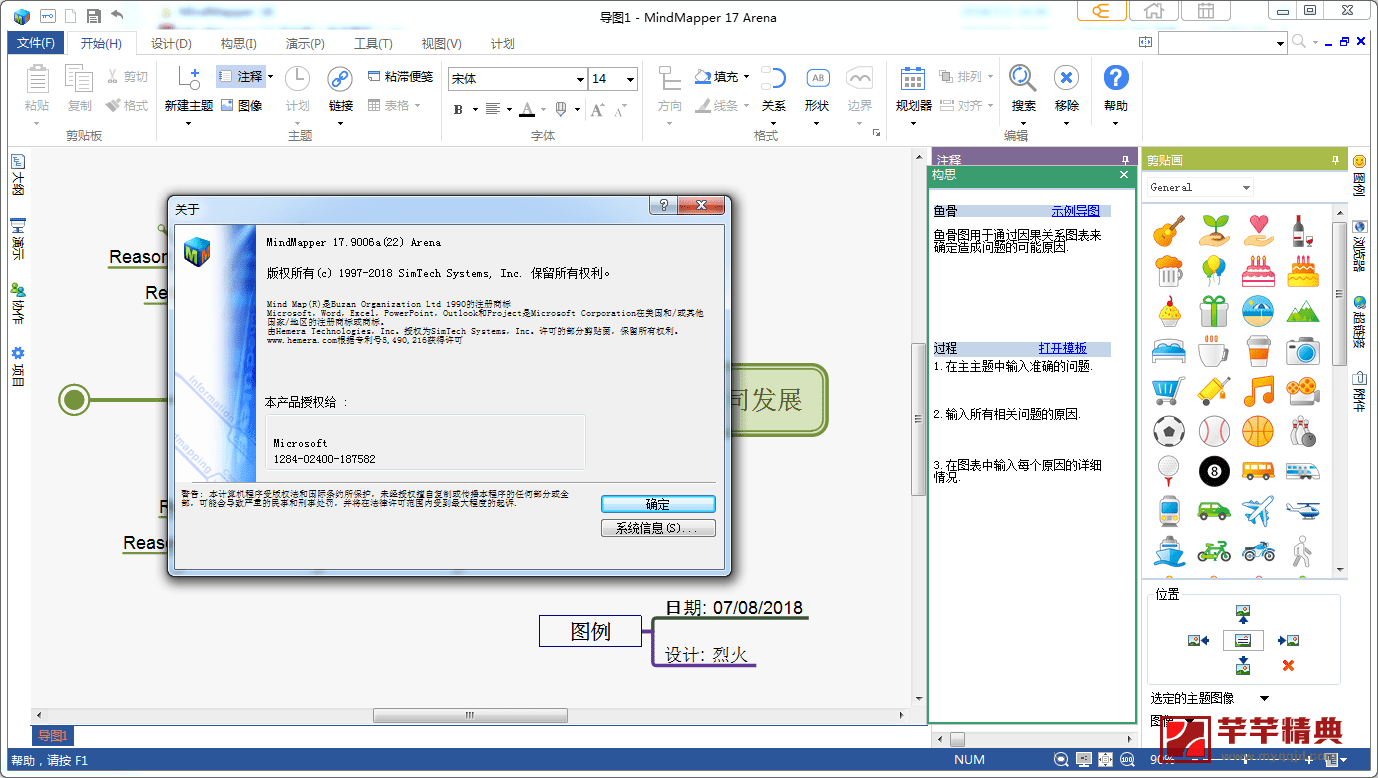Select the 导图1 document tab
This screenshot has height=778, width=1378.
pyautogui.click(x=53, y=736)
